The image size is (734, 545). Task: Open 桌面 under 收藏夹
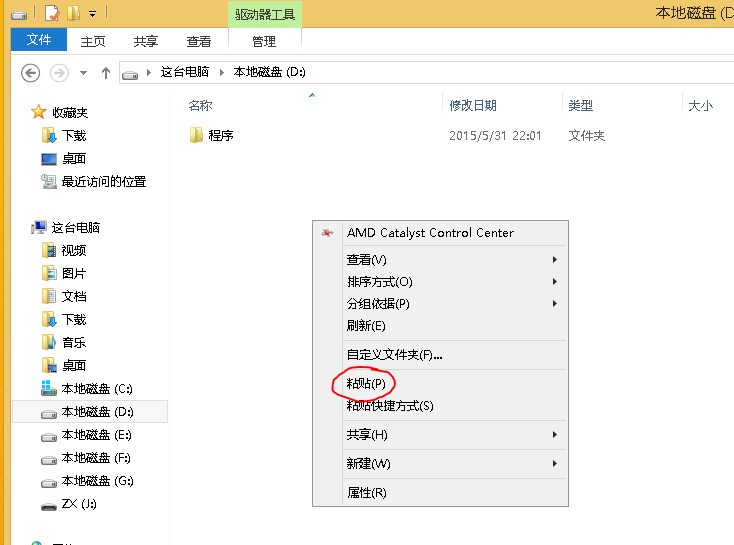(64, 159)
